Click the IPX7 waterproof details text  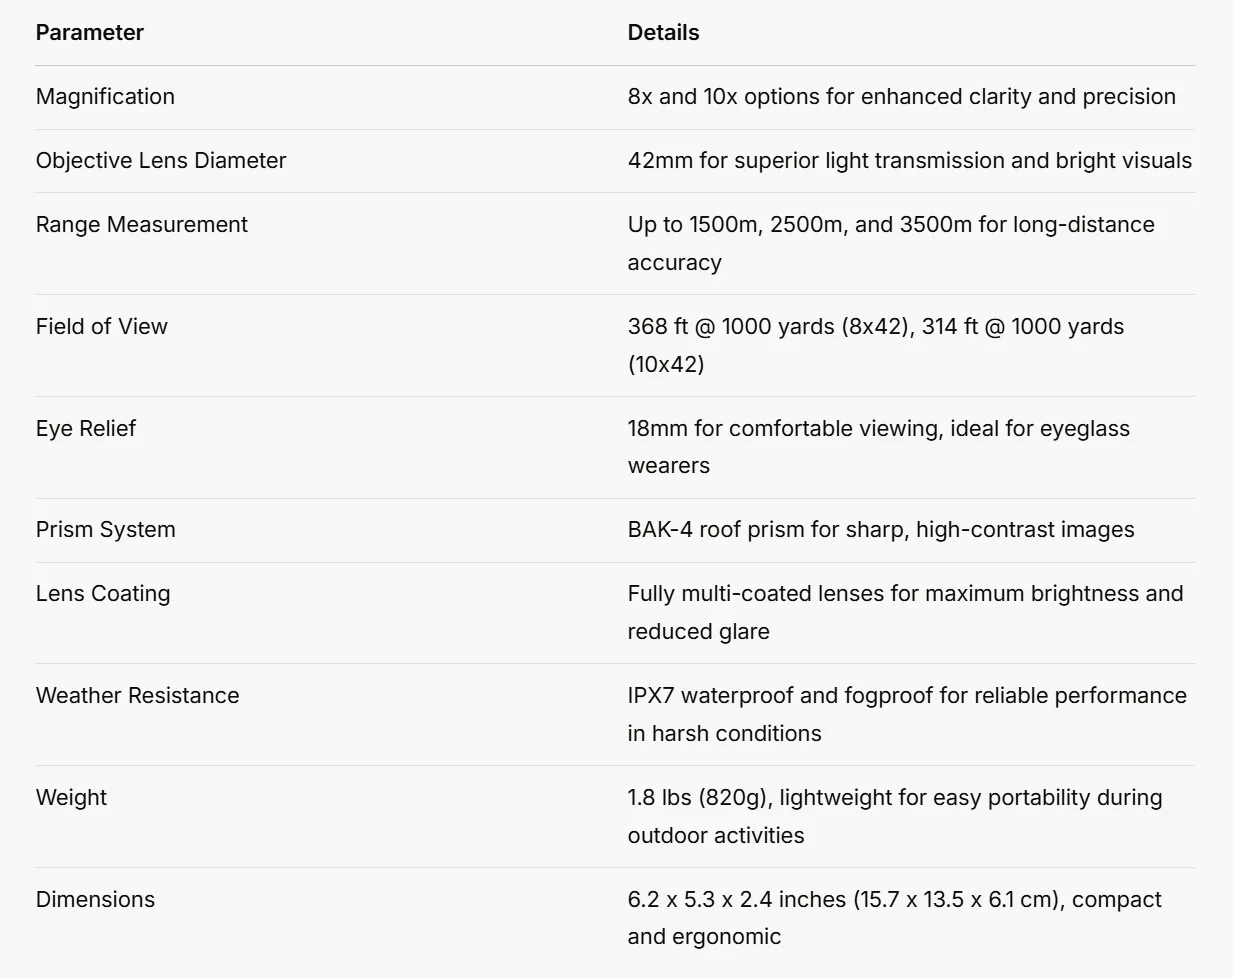[906, 696]
